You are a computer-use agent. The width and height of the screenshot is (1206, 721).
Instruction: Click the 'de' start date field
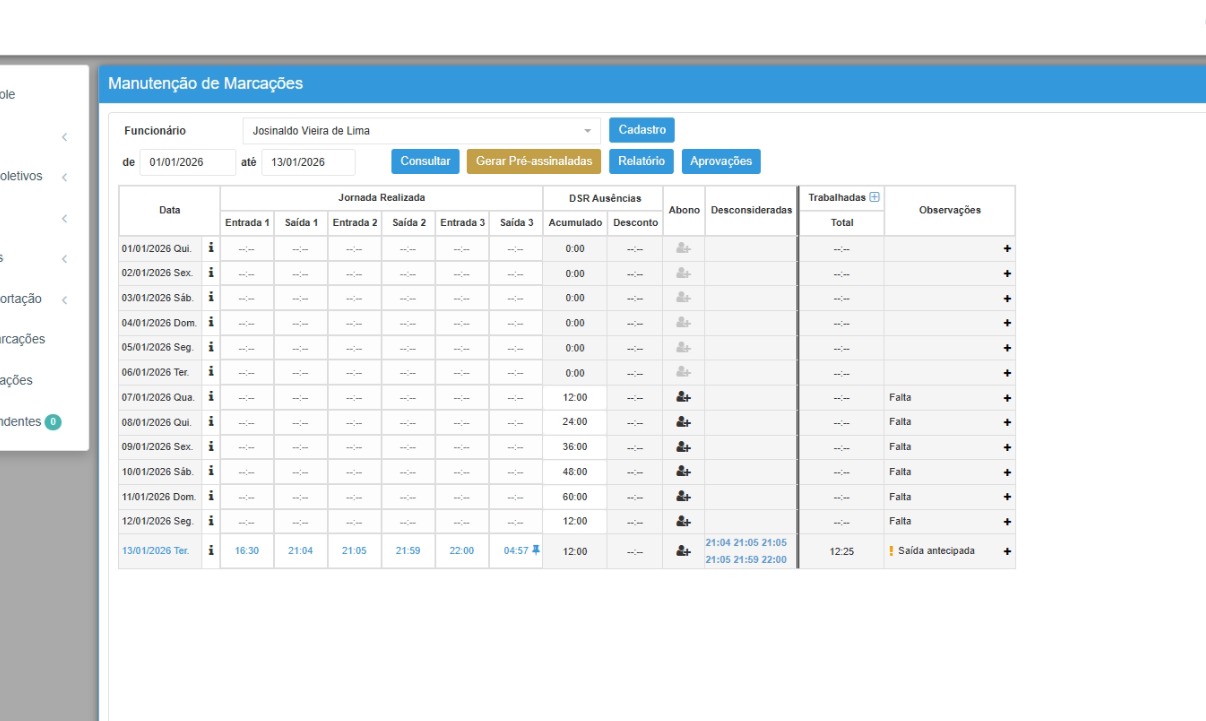coord(187,162)
